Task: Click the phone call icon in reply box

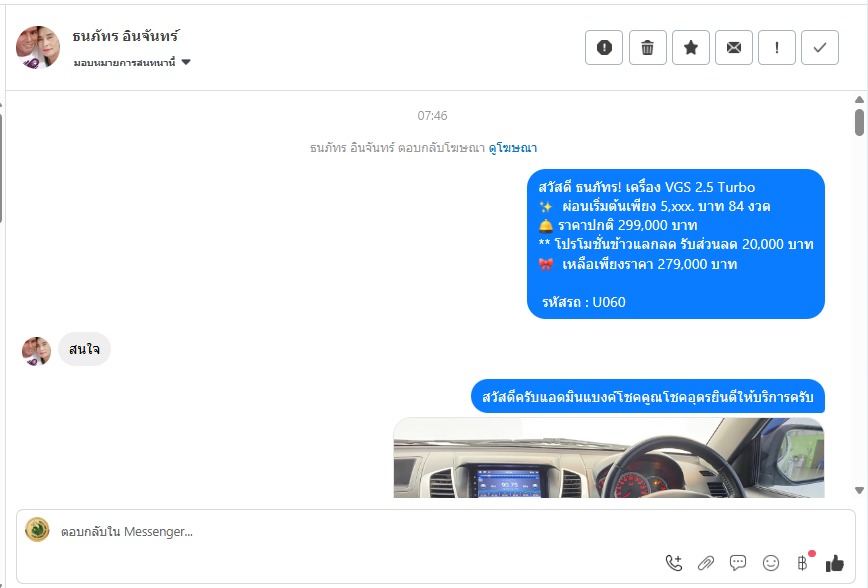Action: 674,563
